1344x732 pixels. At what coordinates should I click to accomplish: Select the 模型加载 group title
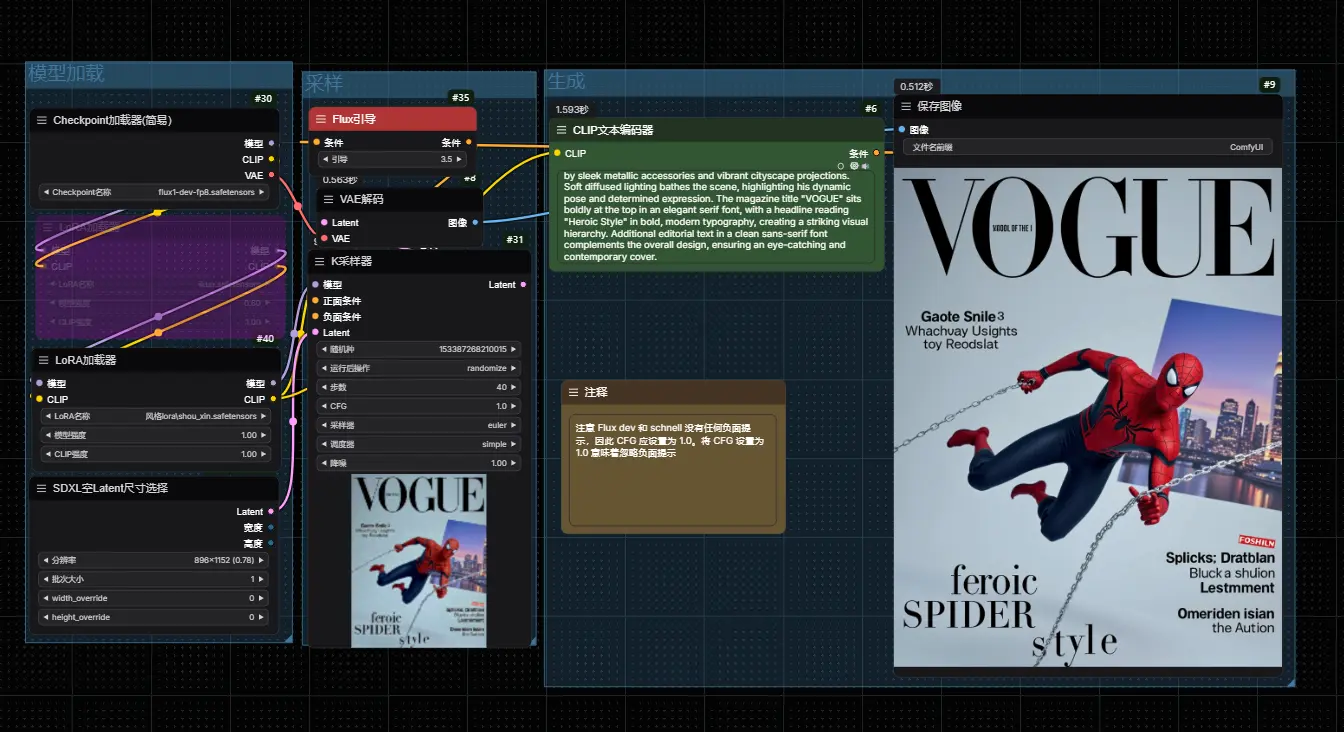(66, 73)
